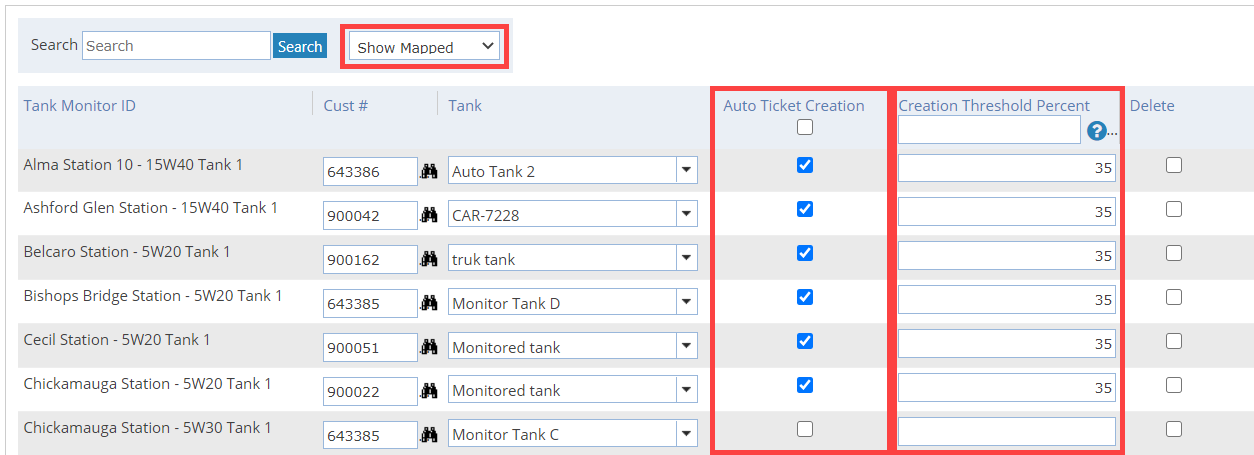Check Delete box for Cecil Station

(x=1174, y=341)
